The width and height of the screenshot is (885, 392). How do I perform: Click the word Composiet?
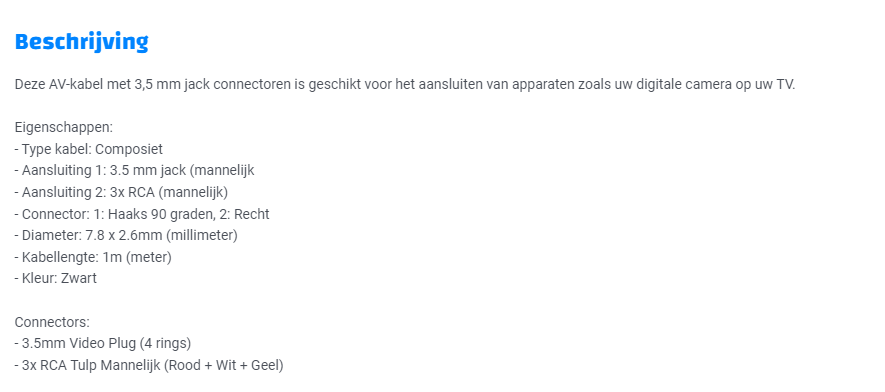[129, 149]
